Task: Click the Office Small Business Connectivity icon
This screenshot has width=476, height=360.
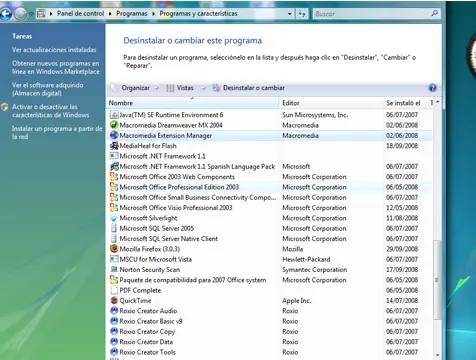Action: 114,197
